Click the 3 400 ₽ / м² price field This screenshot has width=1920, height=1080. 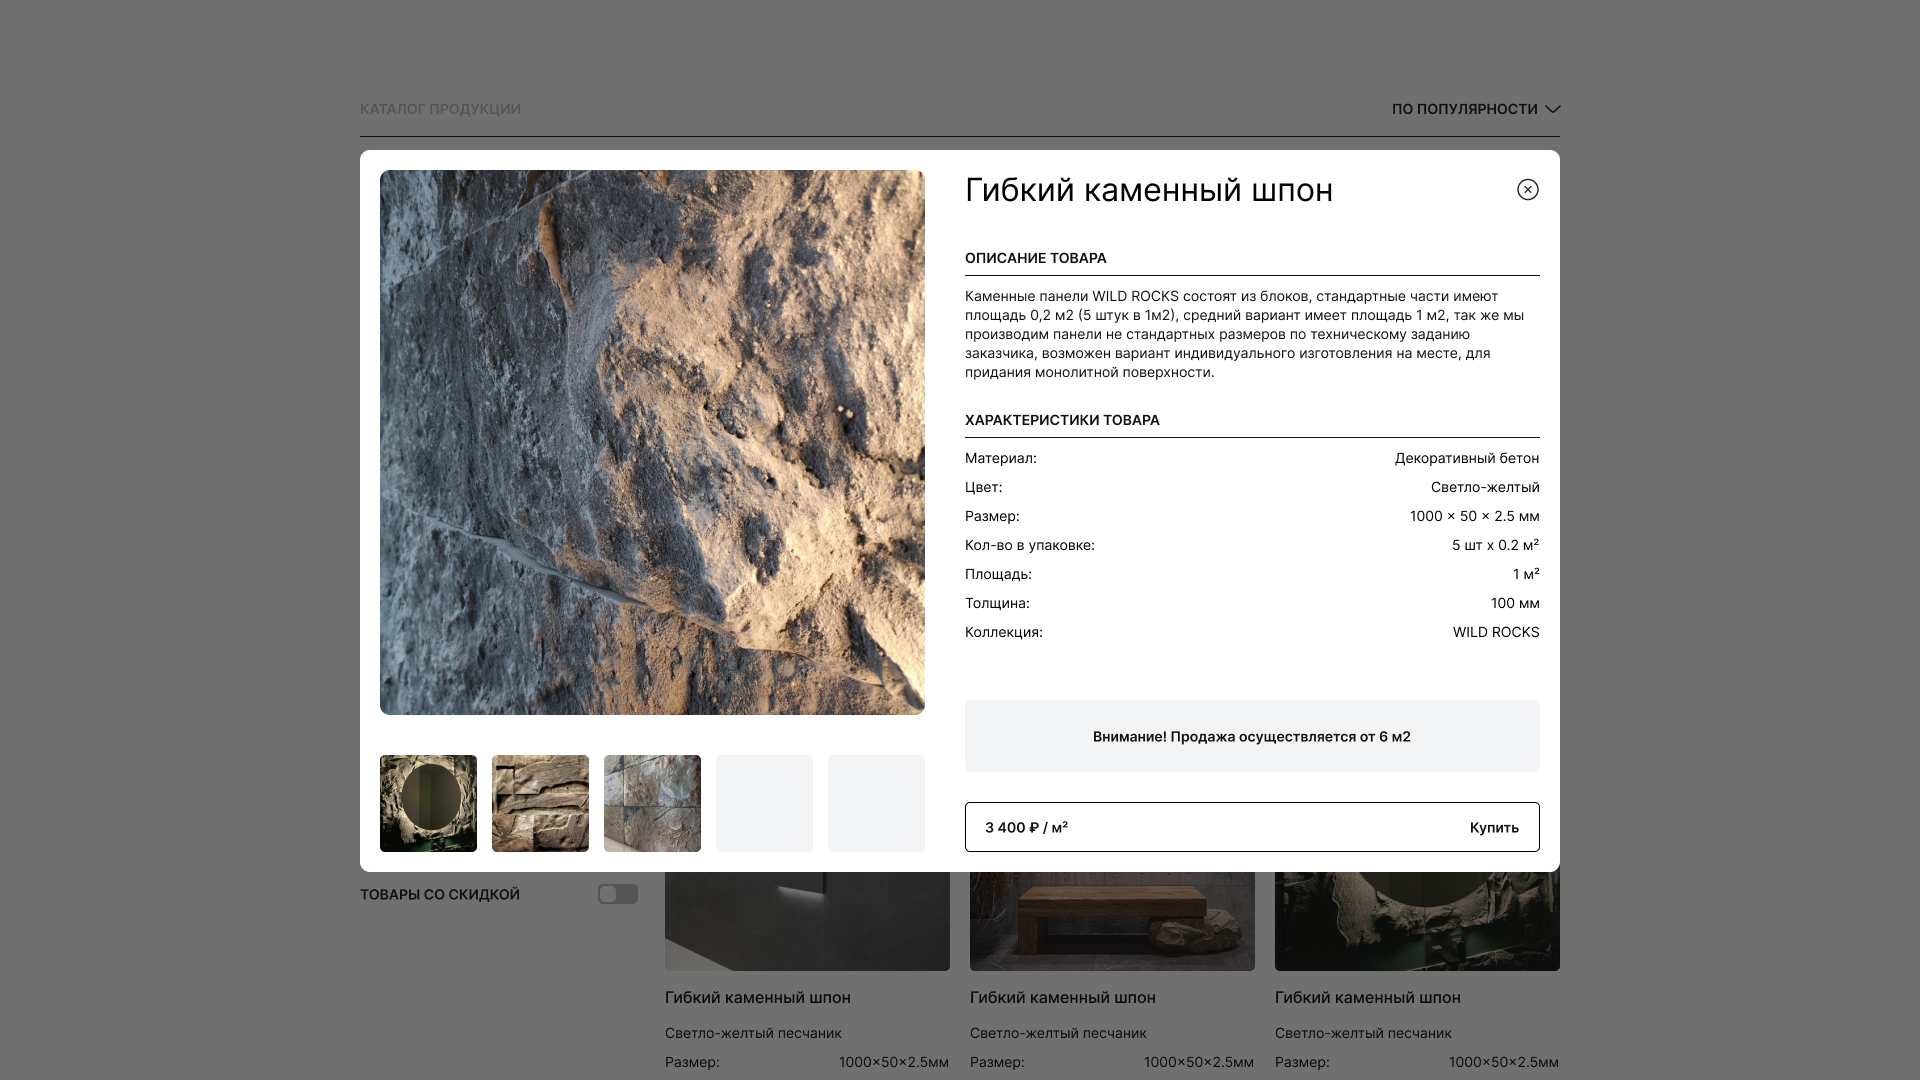tap(1026, 827)
